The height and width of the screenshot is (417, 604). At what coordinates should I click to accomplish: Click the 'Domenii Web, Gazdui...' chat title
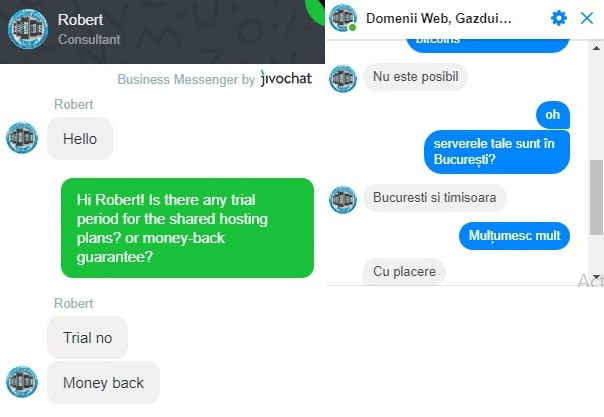[439, 18]
